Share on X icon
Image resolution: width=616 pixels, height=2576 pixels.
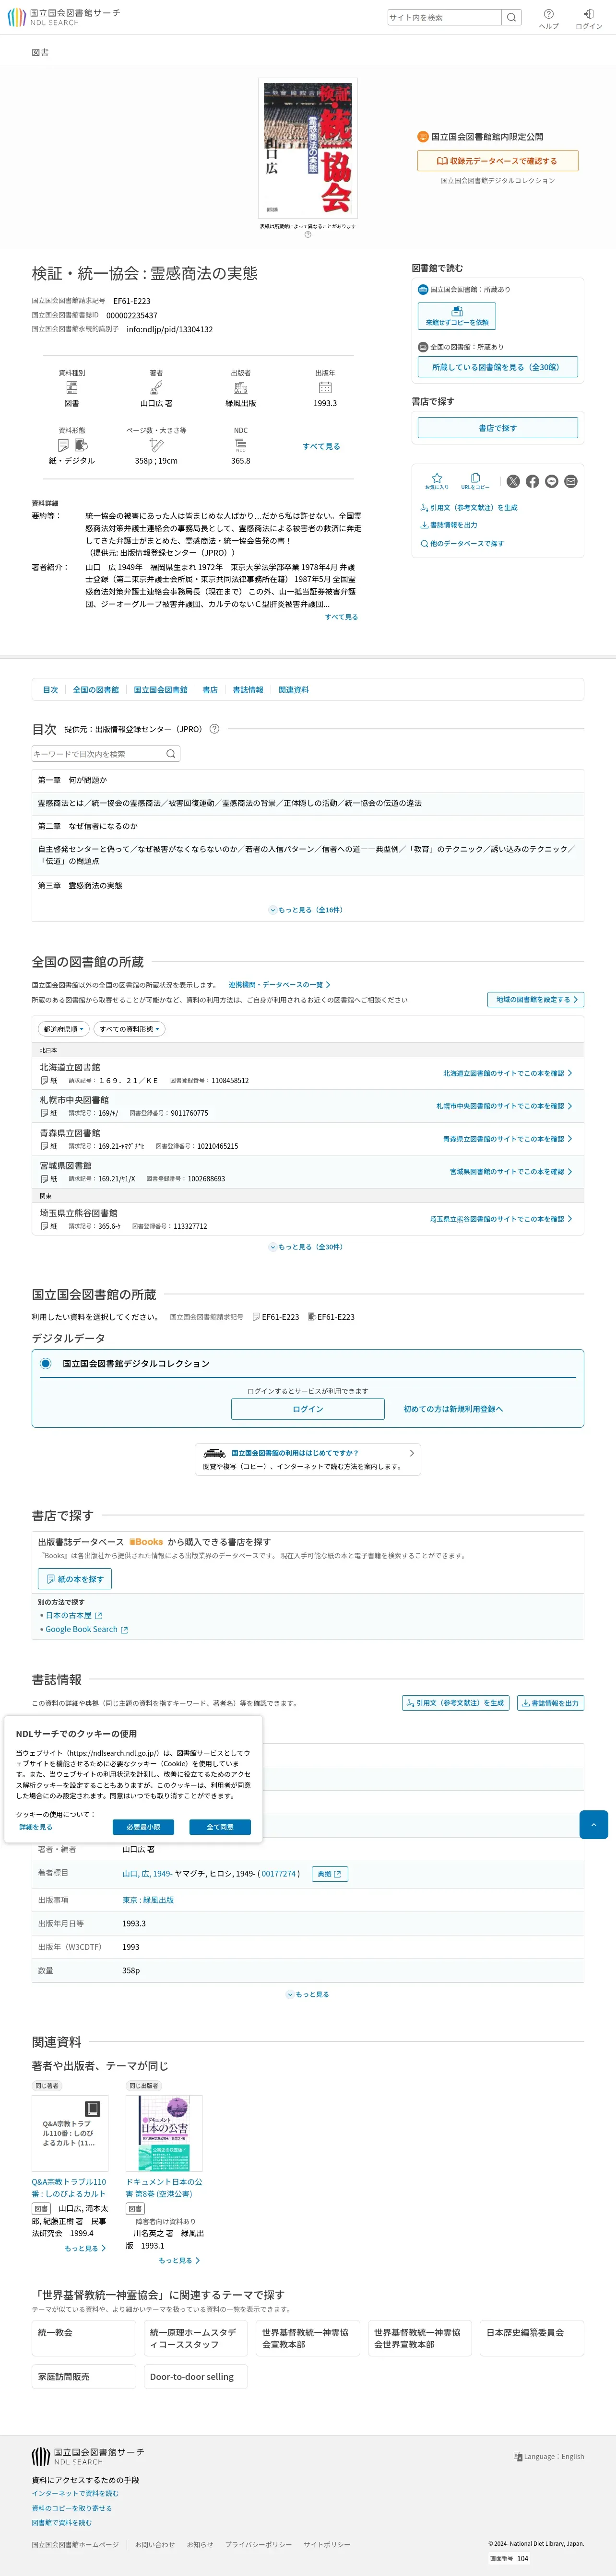(x=513, y=481)
